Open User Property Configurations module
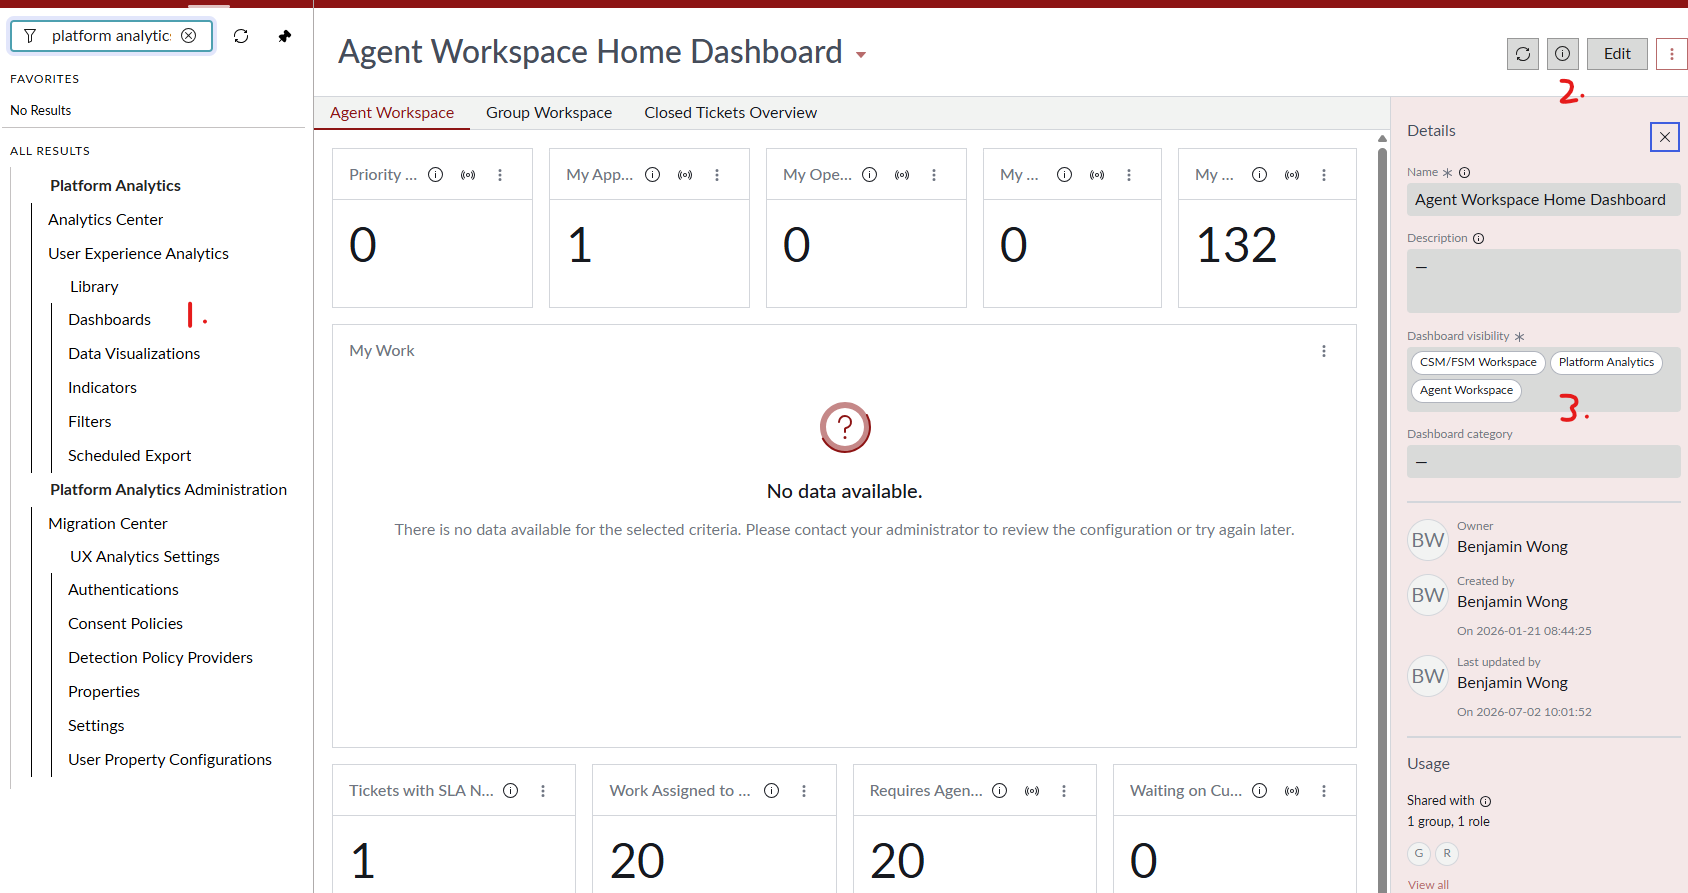1688x893 pixels. (x=170, y=760)
